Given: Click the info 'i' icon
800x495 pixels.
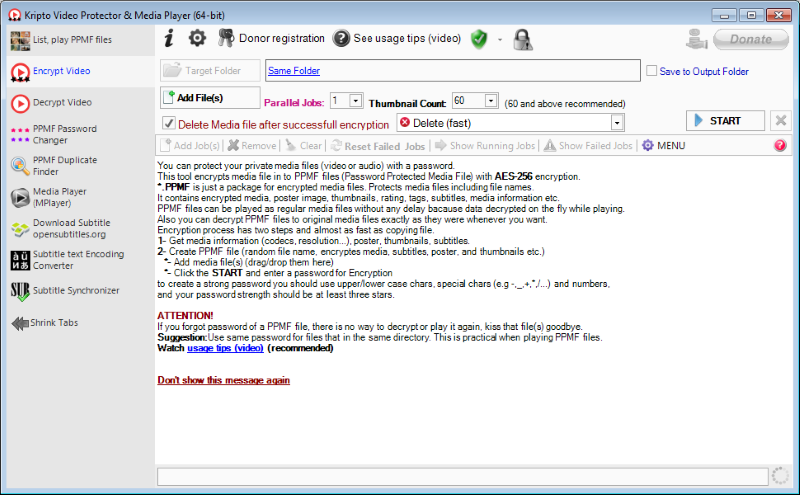Looking at the screenshot, I should pos(169,38).
